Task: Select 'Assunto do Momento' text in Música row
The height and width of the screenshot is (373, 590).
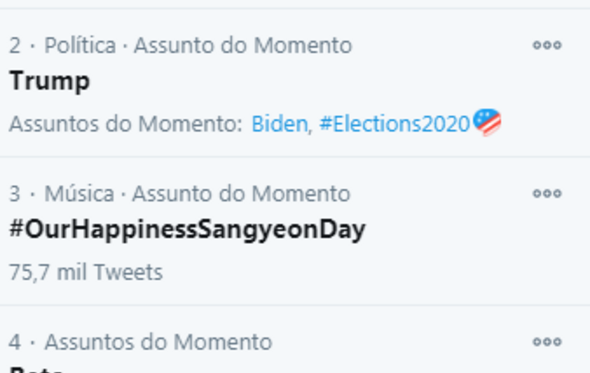Action: click(x=241, y=194)
